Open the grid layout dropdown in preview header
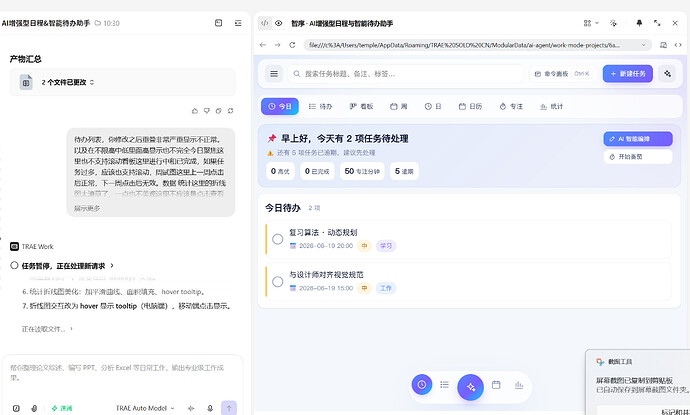Viewport: 690px width, 415px height. [x=591, y=23]
